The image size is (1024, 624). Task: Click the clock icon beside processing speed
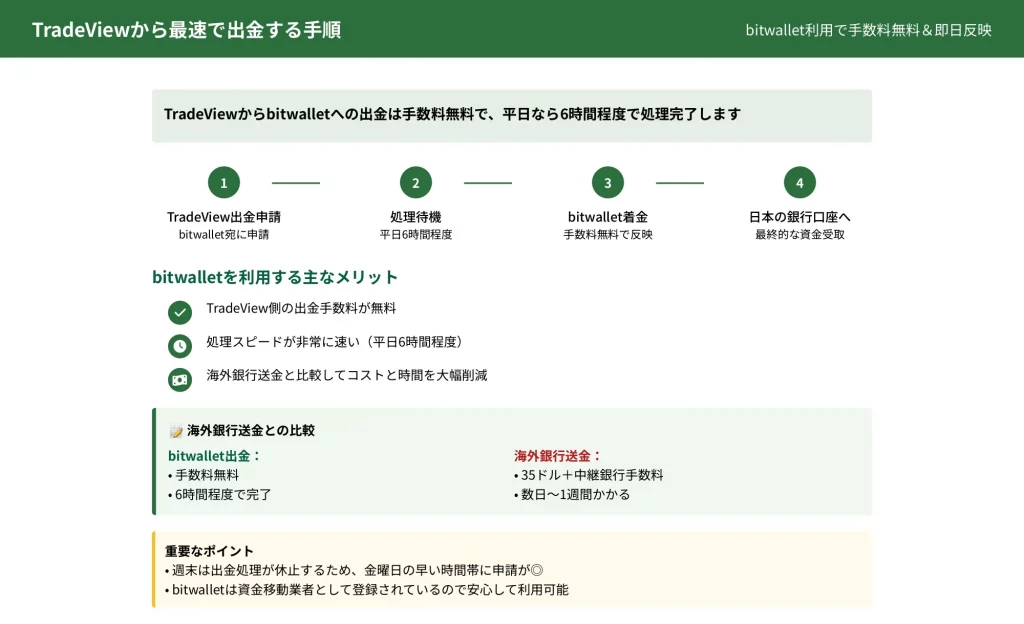pyautogui.click(x=180, y=346)
